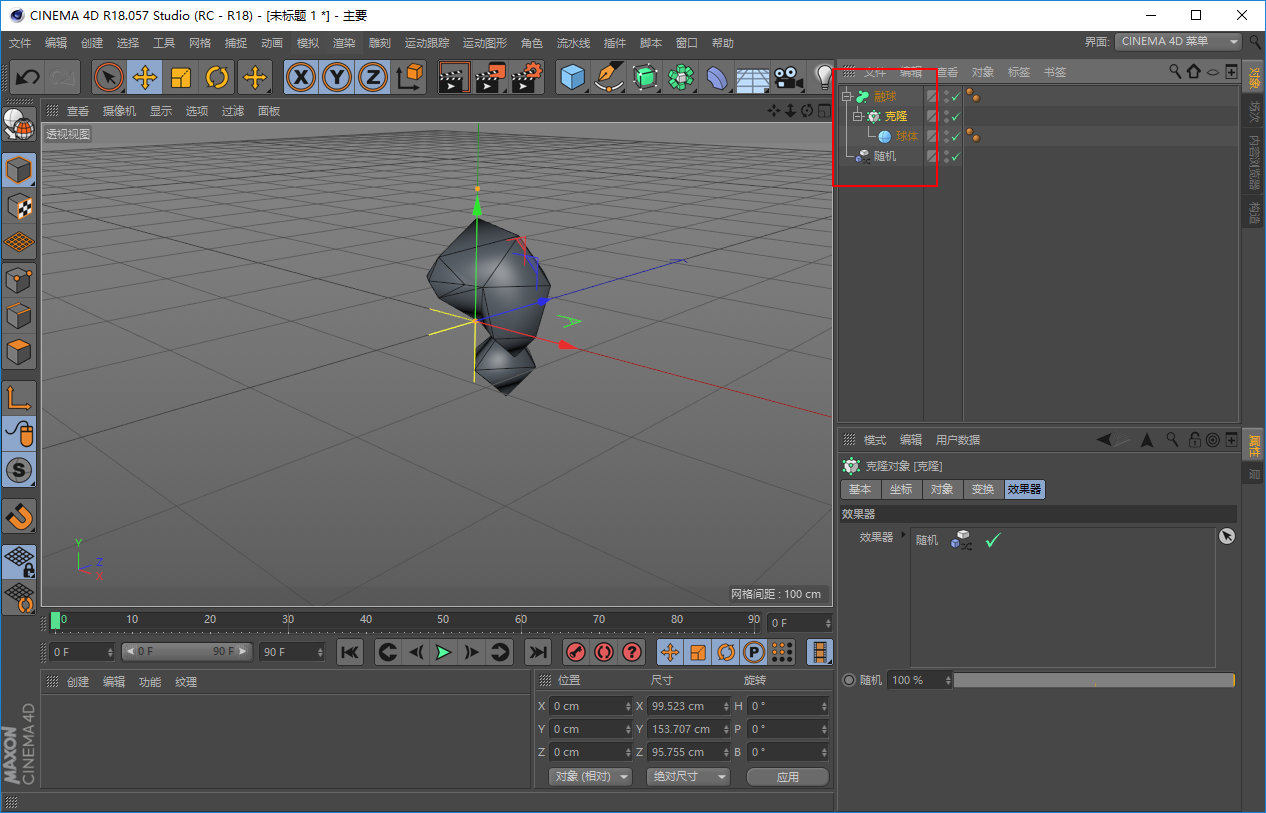Open the 对象 (相对) dropdown
This screenshot has width=1266, height=813.
(590, 776)
